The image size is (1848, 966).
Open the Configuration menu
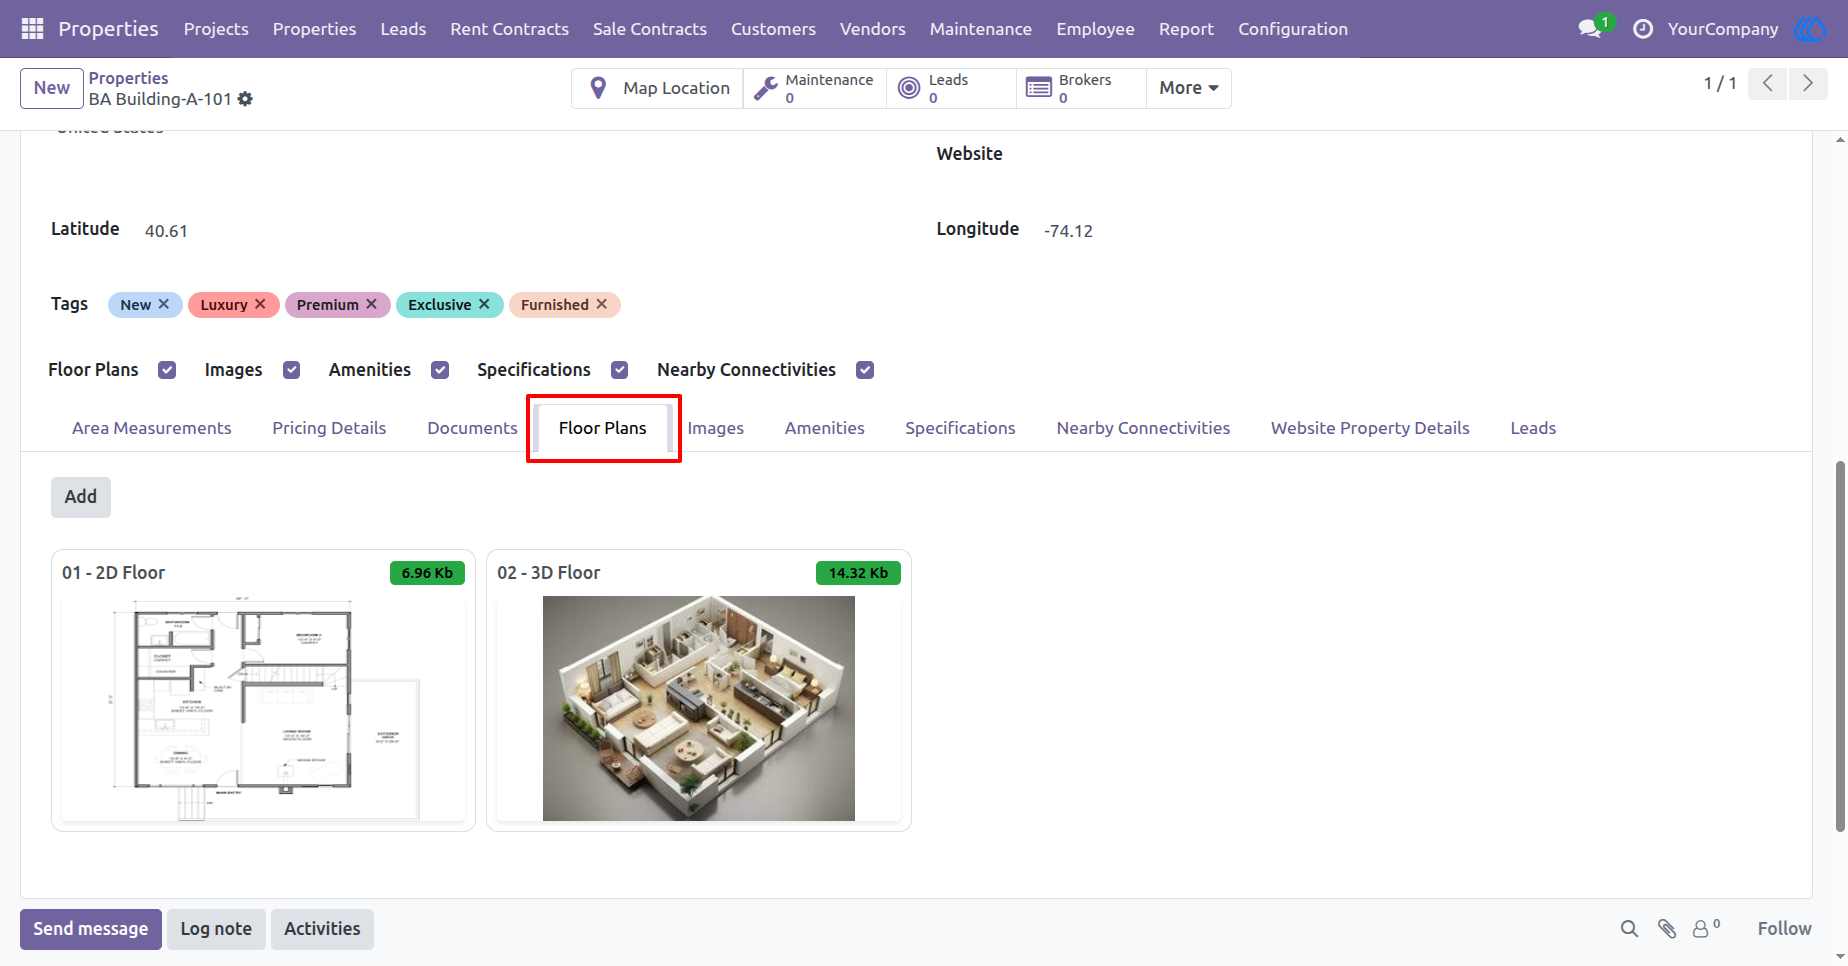tap(1292, 29)
